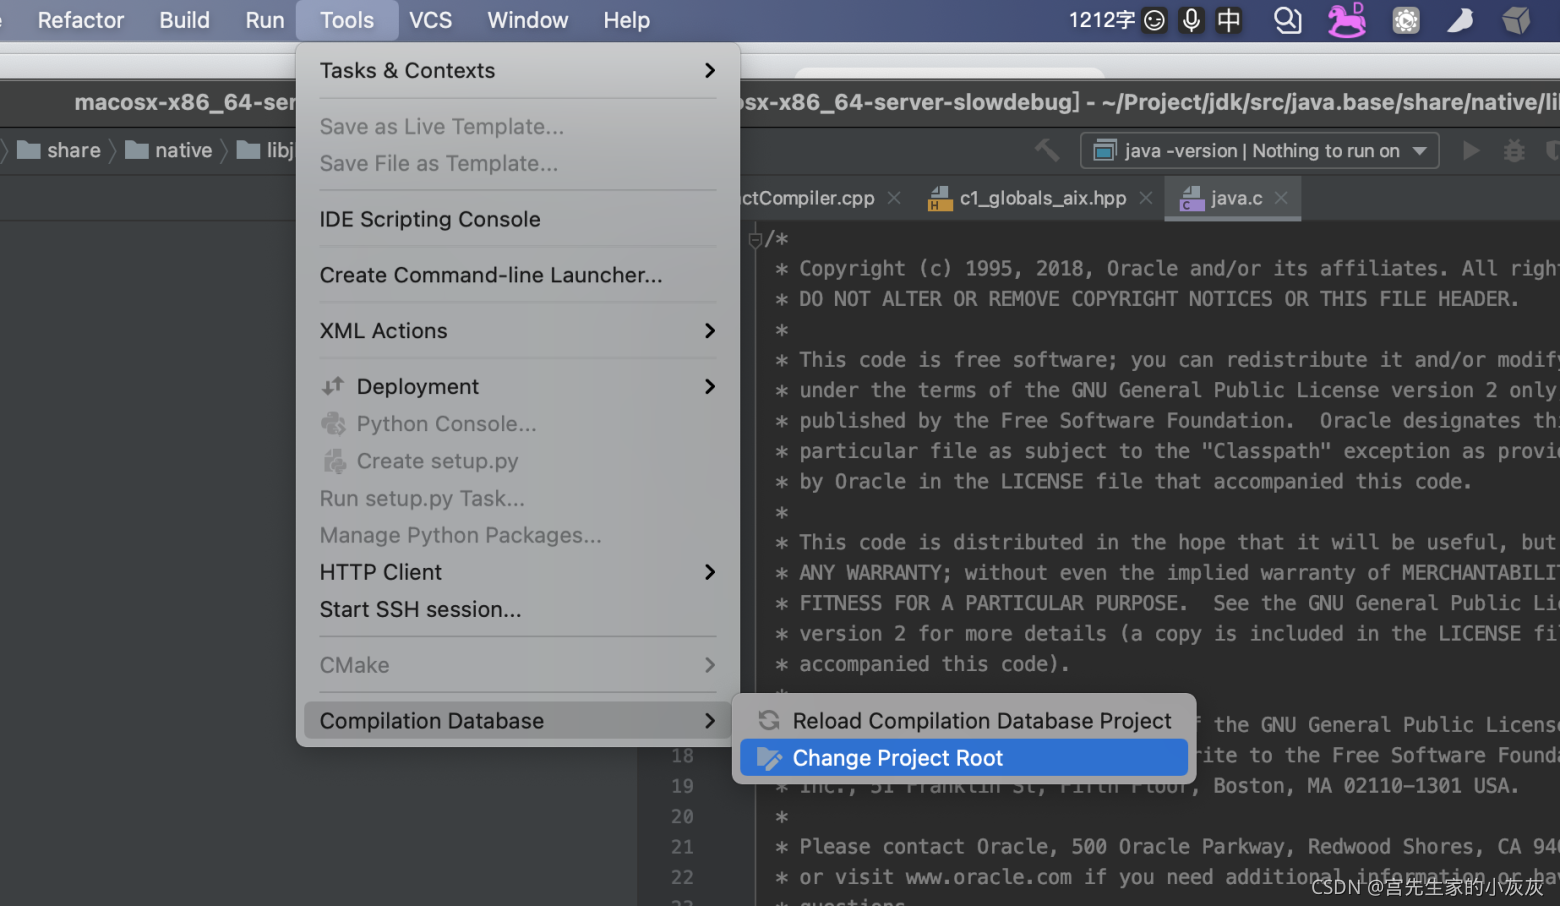The width and height of the screenshot is (1560, 906).
Task: Click line number 19 in gutter
Action: click(682, 786)
